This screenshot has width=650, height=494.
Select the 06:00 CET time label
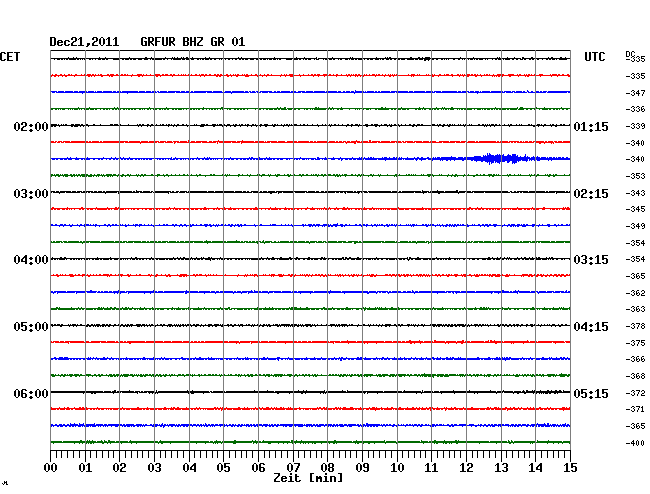click(31, 393)
